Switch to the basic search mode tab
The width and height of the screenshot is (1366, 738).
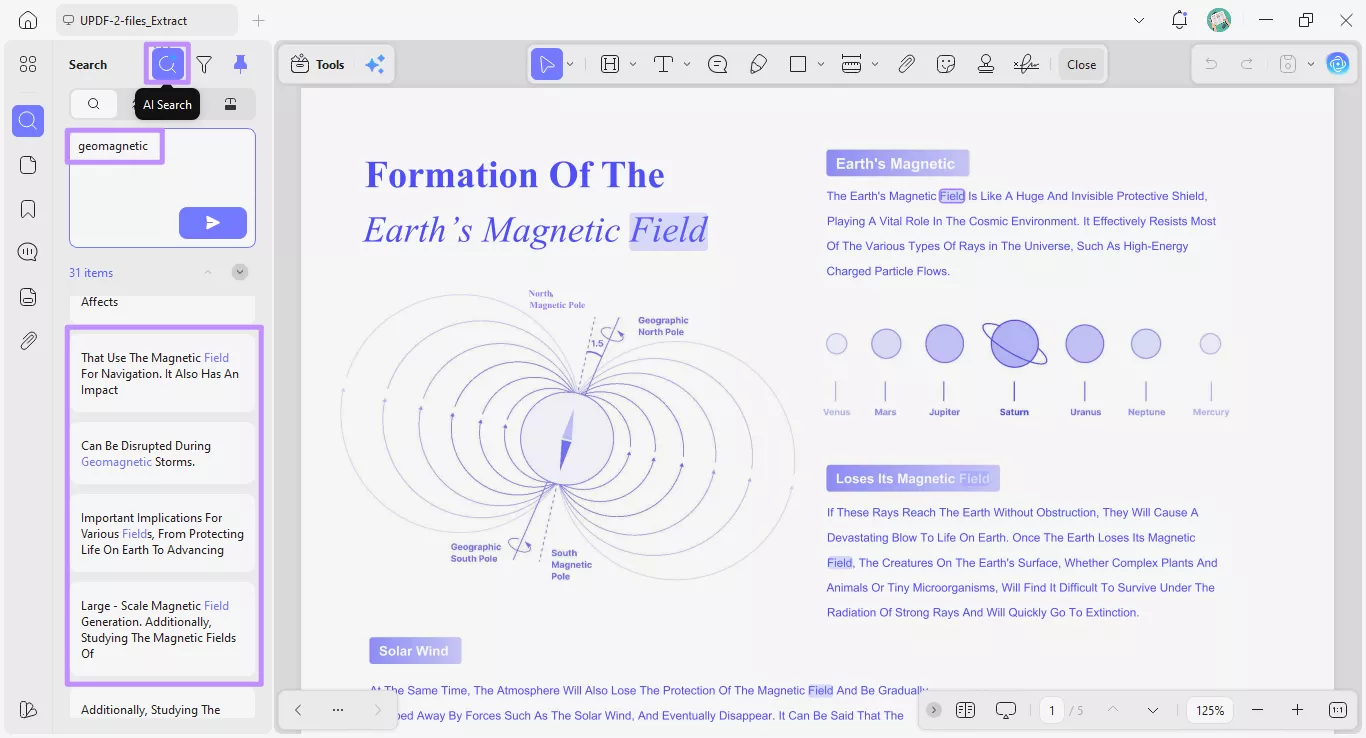(94, 104)
